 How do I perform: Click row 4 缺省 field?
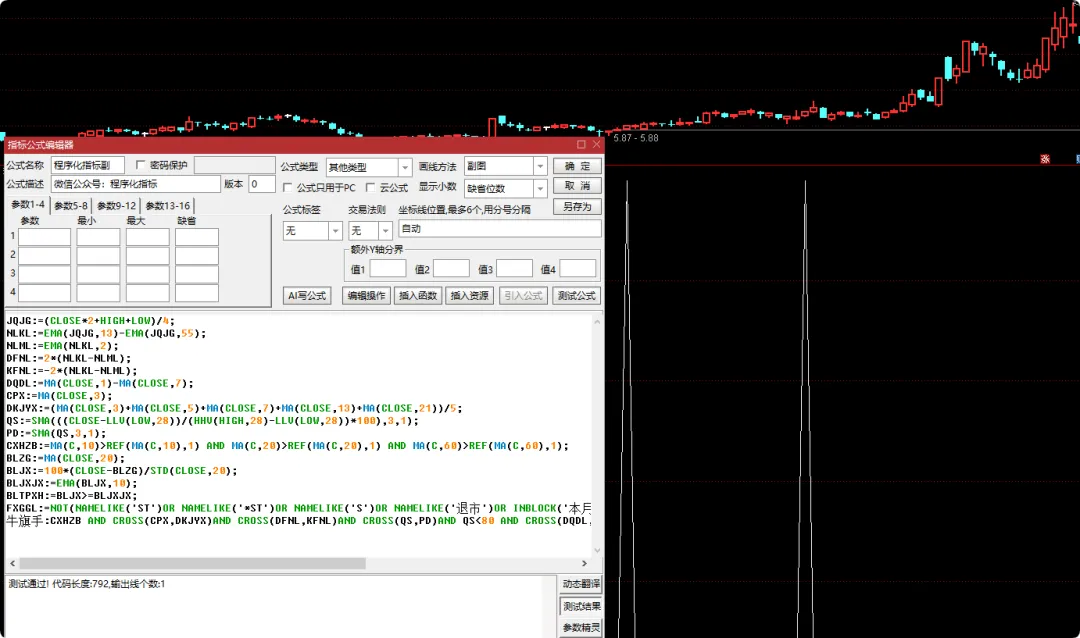pos(197,293)
